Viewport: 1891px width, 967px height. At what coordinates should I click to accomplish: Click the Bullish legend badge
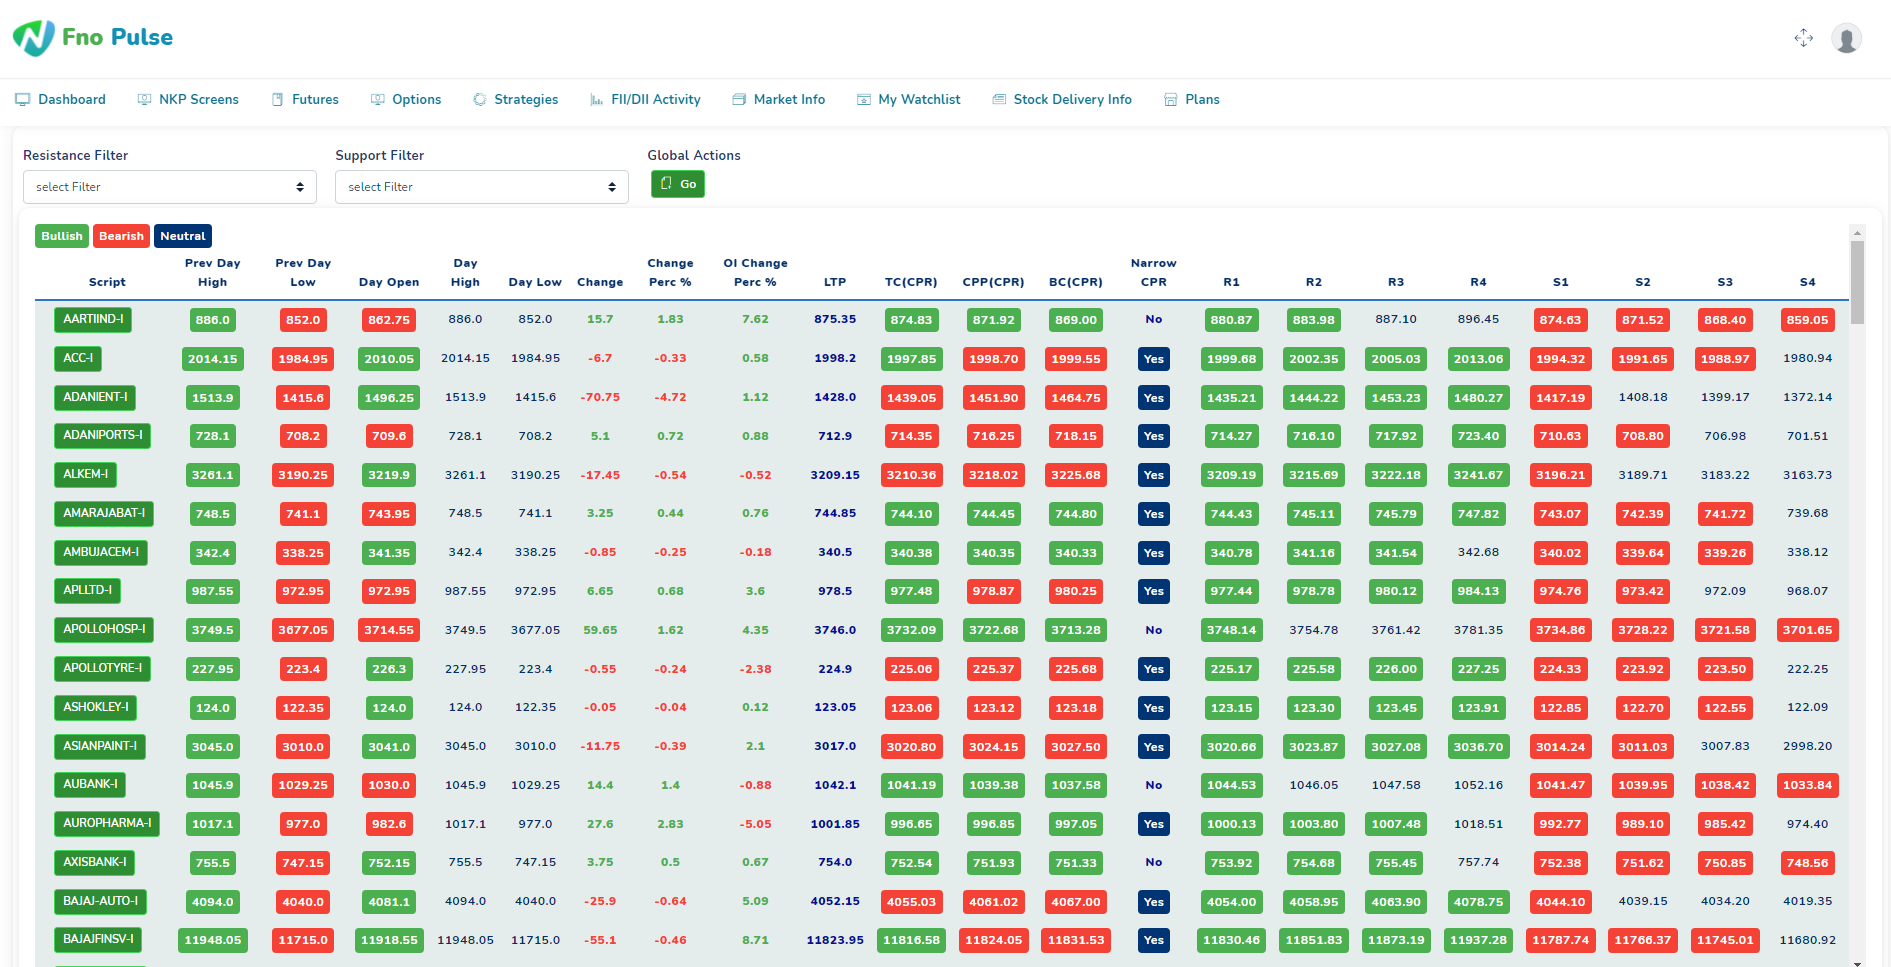point(62,236)
